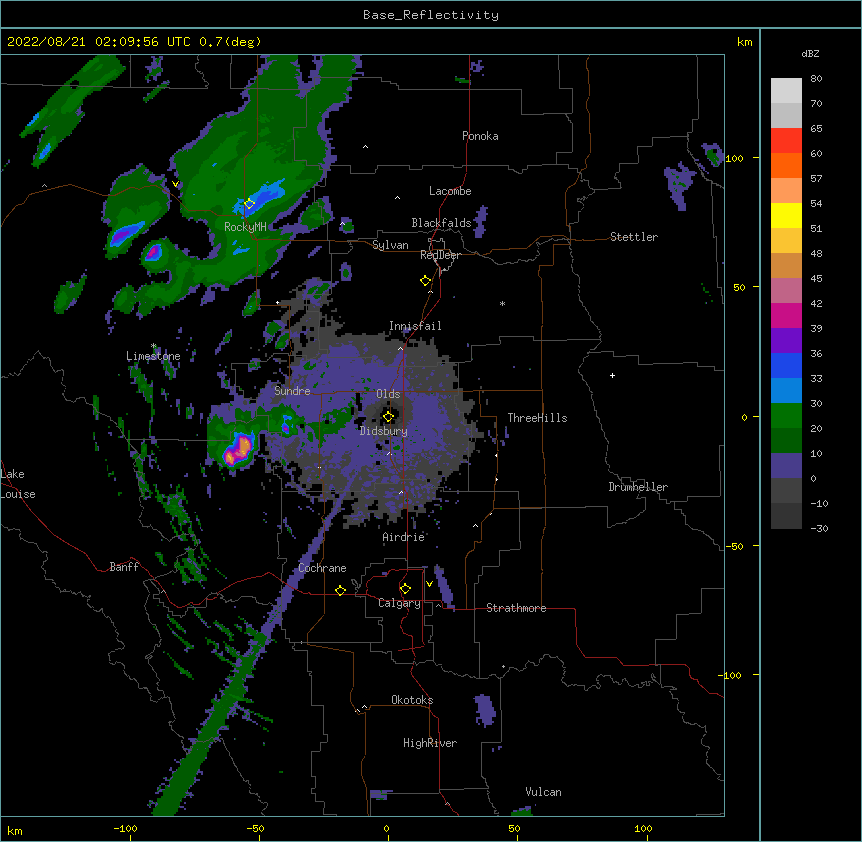This screenshot has height=842, width=862.
Task: Click the Lacombe city label
Action: pyautogui.click(x=450, y=191)
